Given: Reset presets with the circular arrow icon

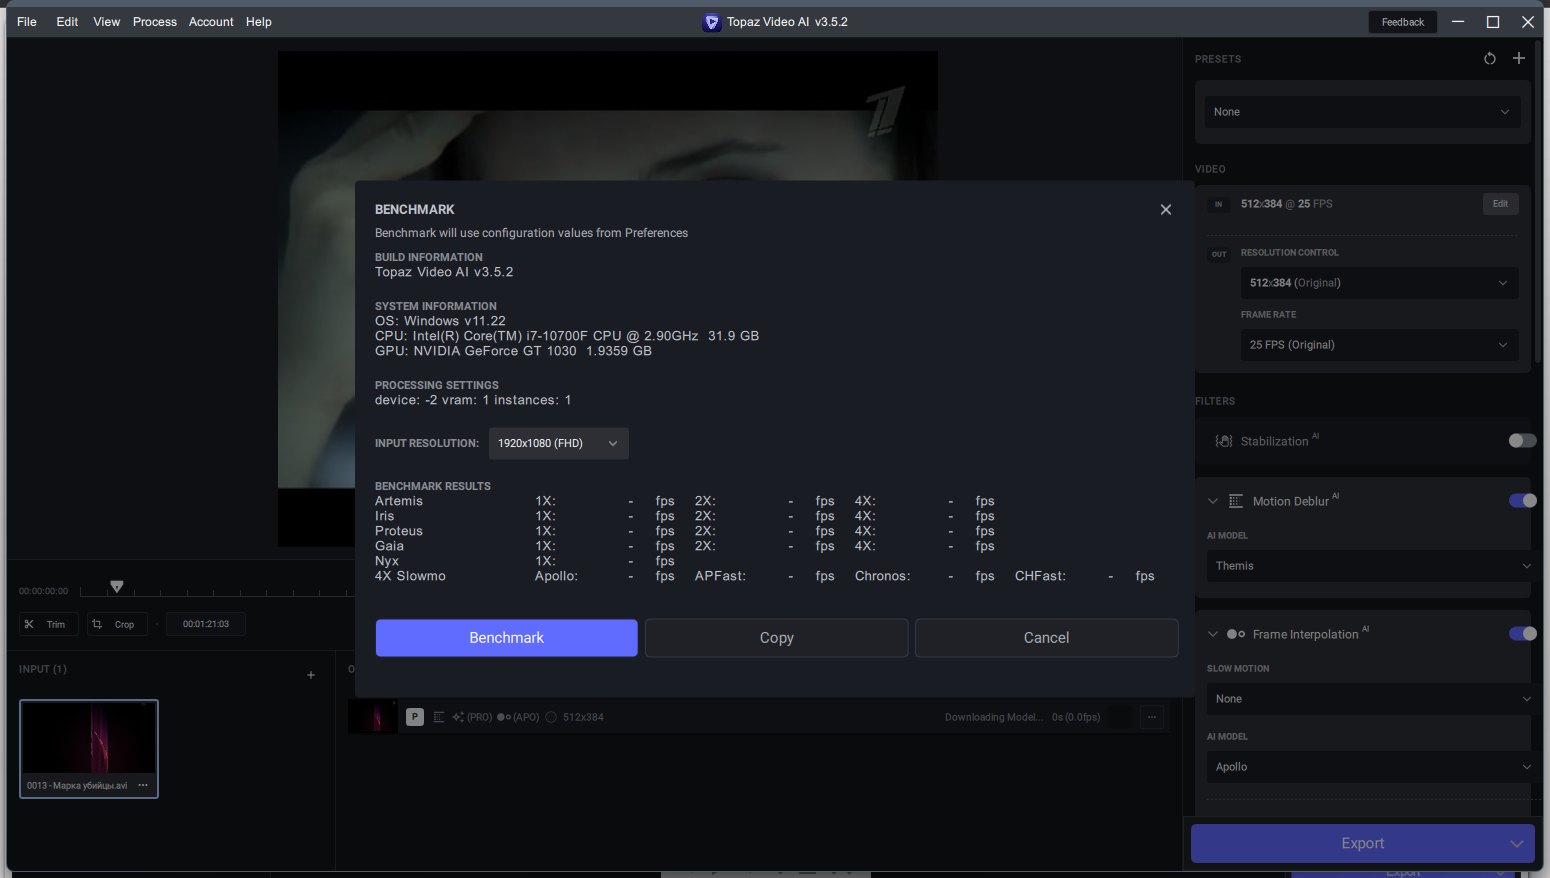Looking at the screenshot, I should click(1490, 59).
